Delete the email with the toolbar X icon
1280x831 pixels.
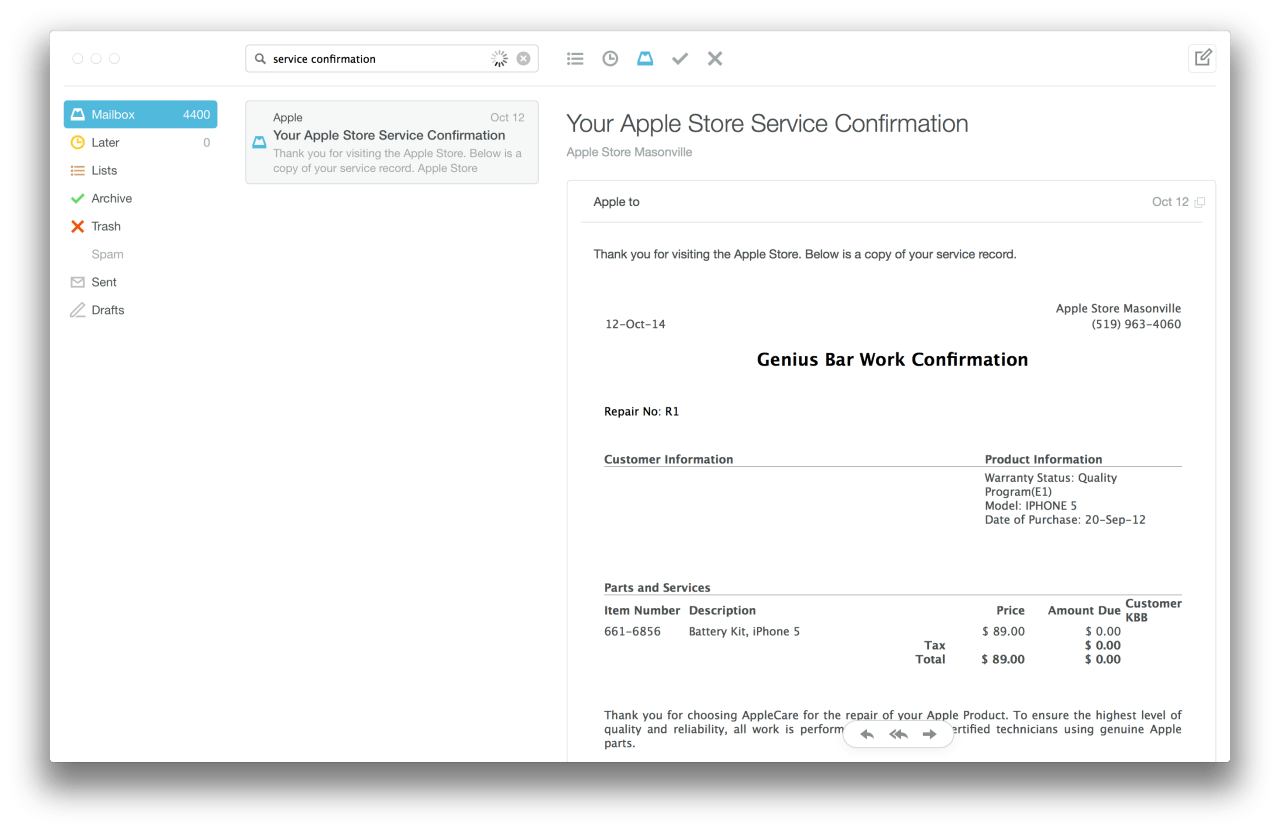[x=715, y=59]
